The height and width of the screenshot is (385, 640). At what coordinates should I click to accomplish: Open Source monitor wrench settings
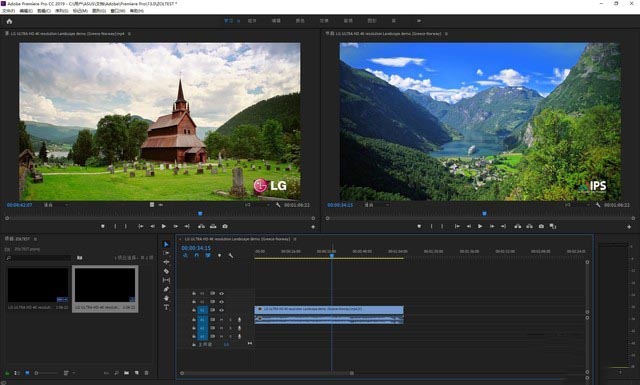click(278, 205)
